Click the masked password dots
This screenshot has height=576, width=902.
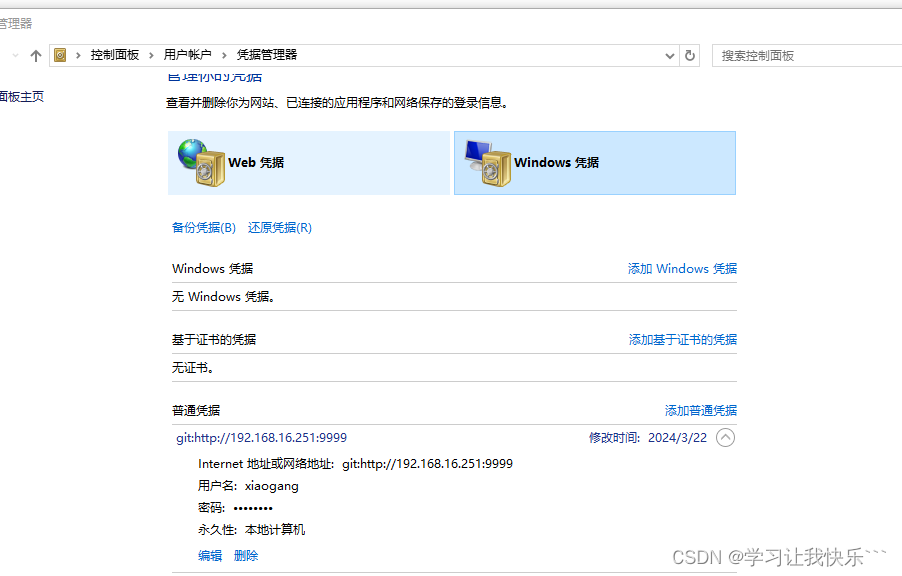253,508
